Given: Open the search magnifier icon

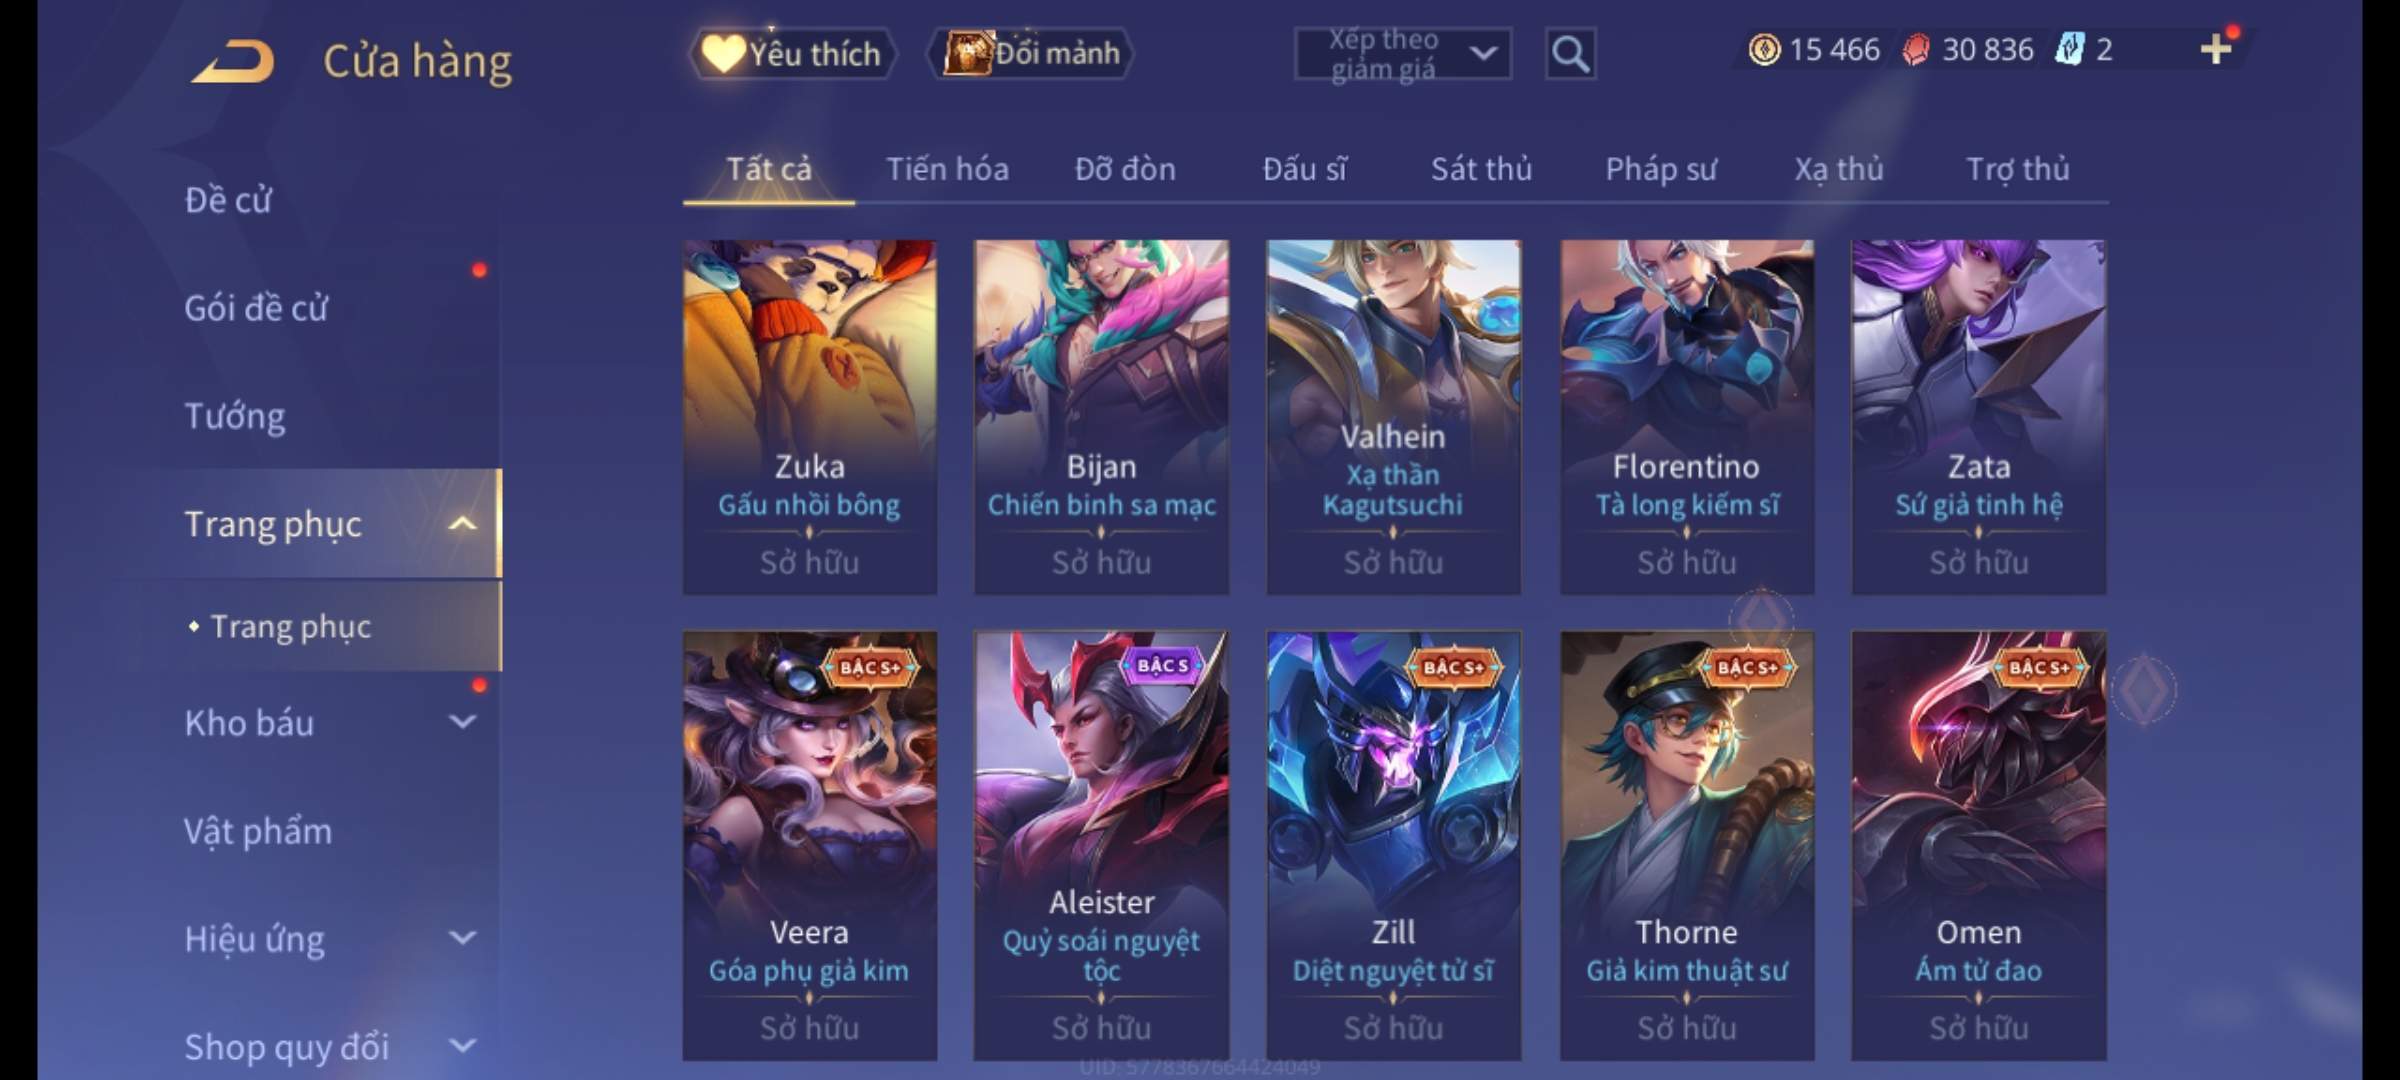Looking at the screenshot, I should (1570, 54).
